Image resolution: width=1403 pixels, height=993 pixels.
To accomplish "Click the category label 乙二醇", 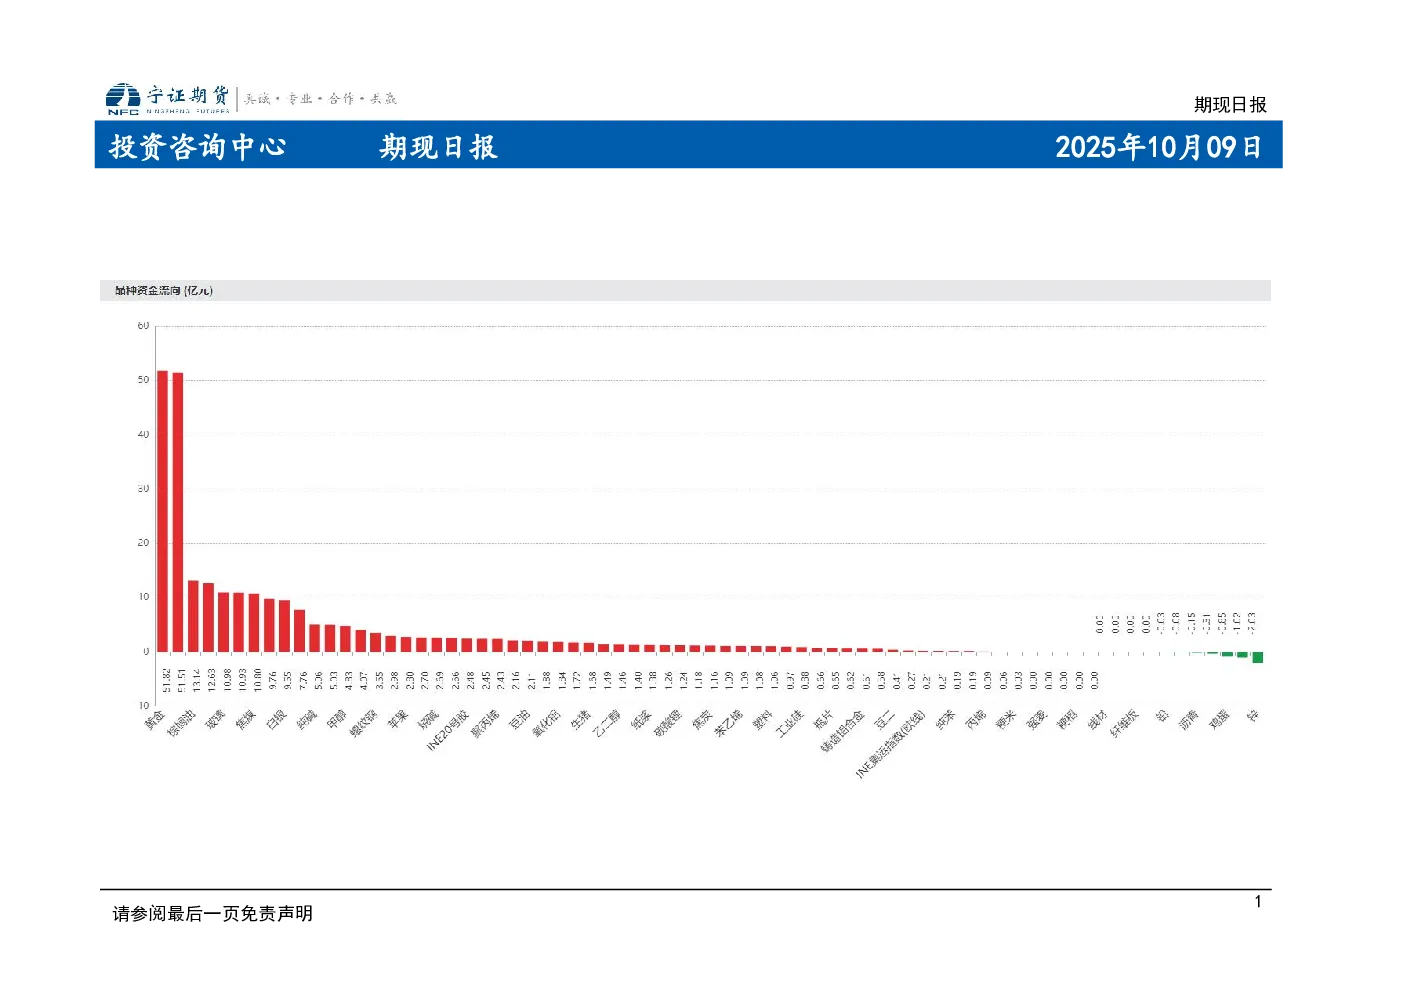I will 607,723.
